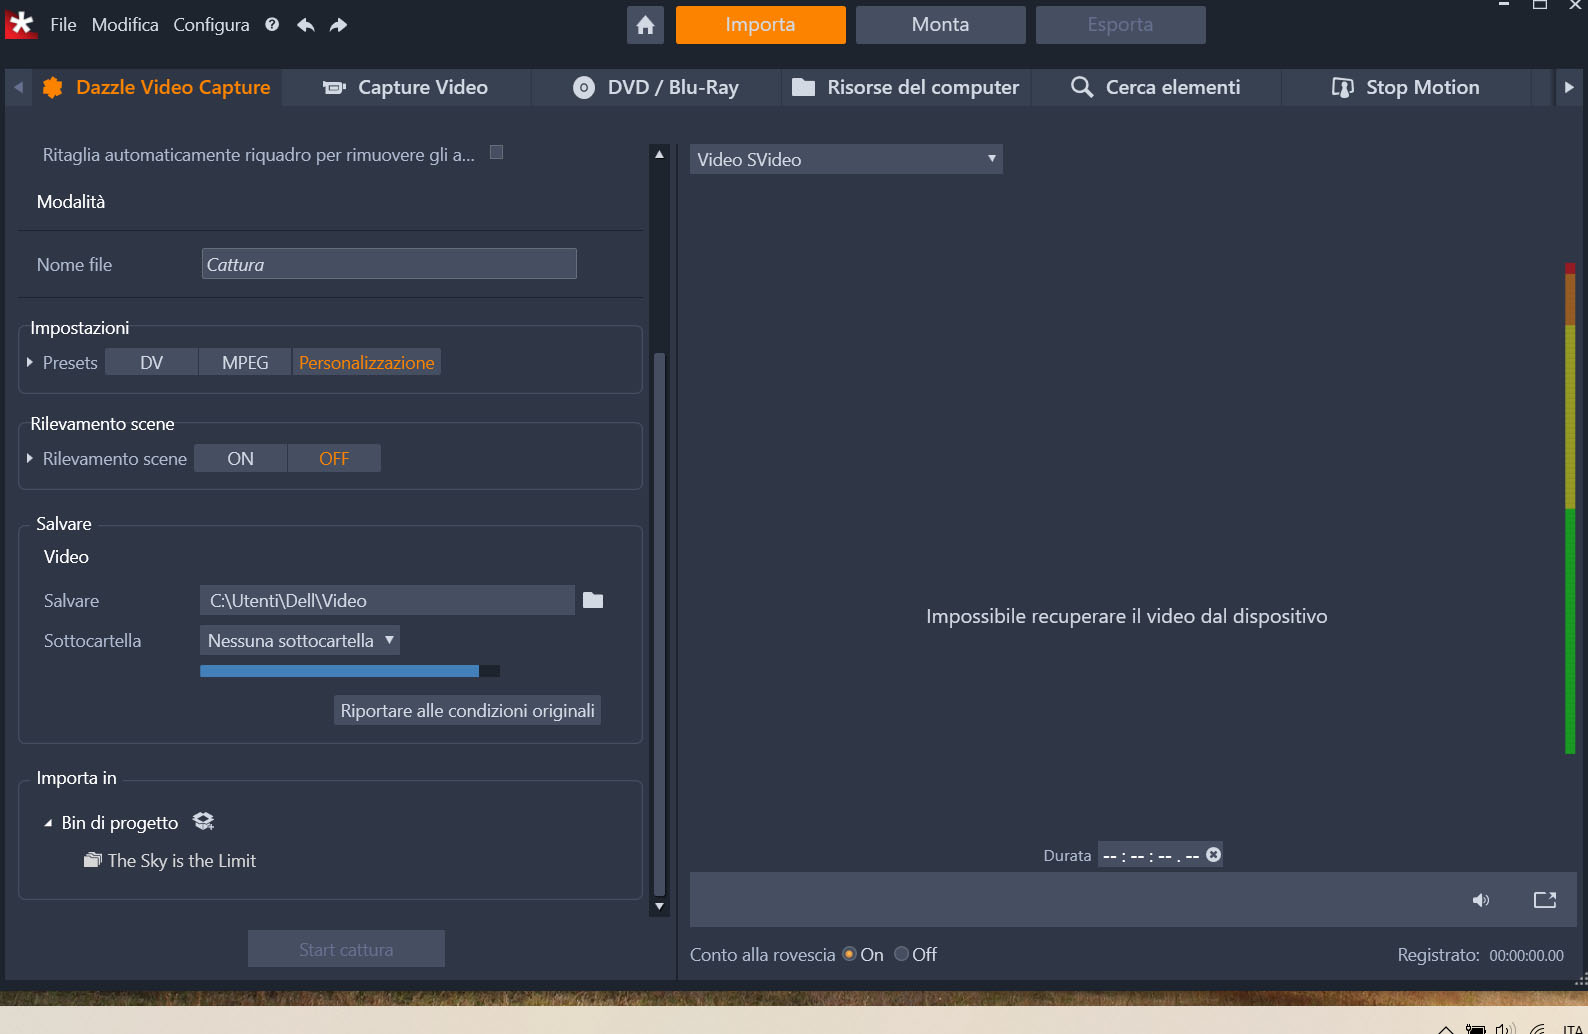Expand the Presets settings arrow
Image resolution: width=1588 pixels, height=1034 pixels.
coord(30,362)
